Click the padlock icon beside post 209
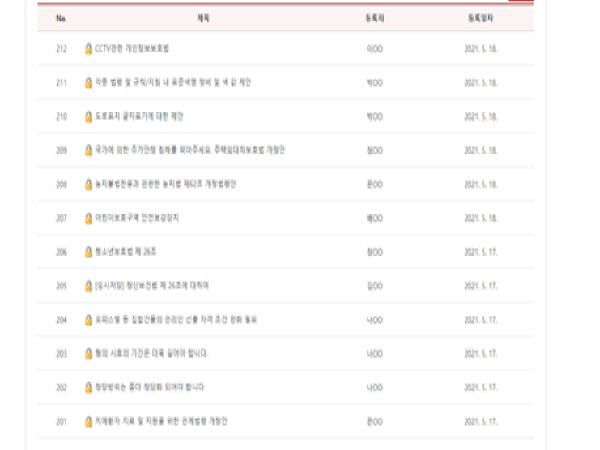The width and height of the screenshot is (600, 450). pos(88,150)
